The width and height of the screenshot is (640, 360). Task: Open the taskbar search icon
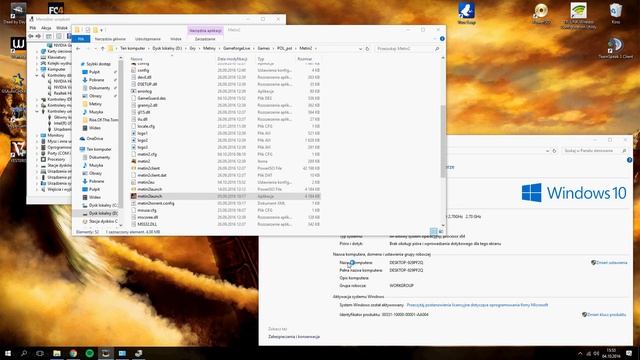pos(24,353)
